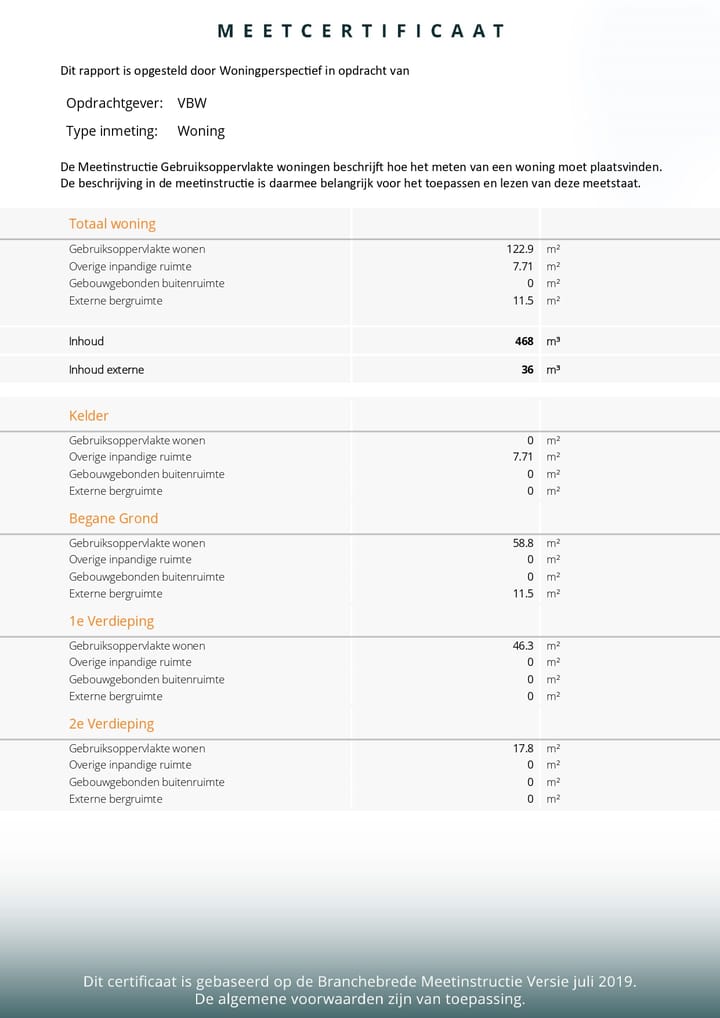
Task: Select the Begane Grond section heading
Action: pos(113,519)
